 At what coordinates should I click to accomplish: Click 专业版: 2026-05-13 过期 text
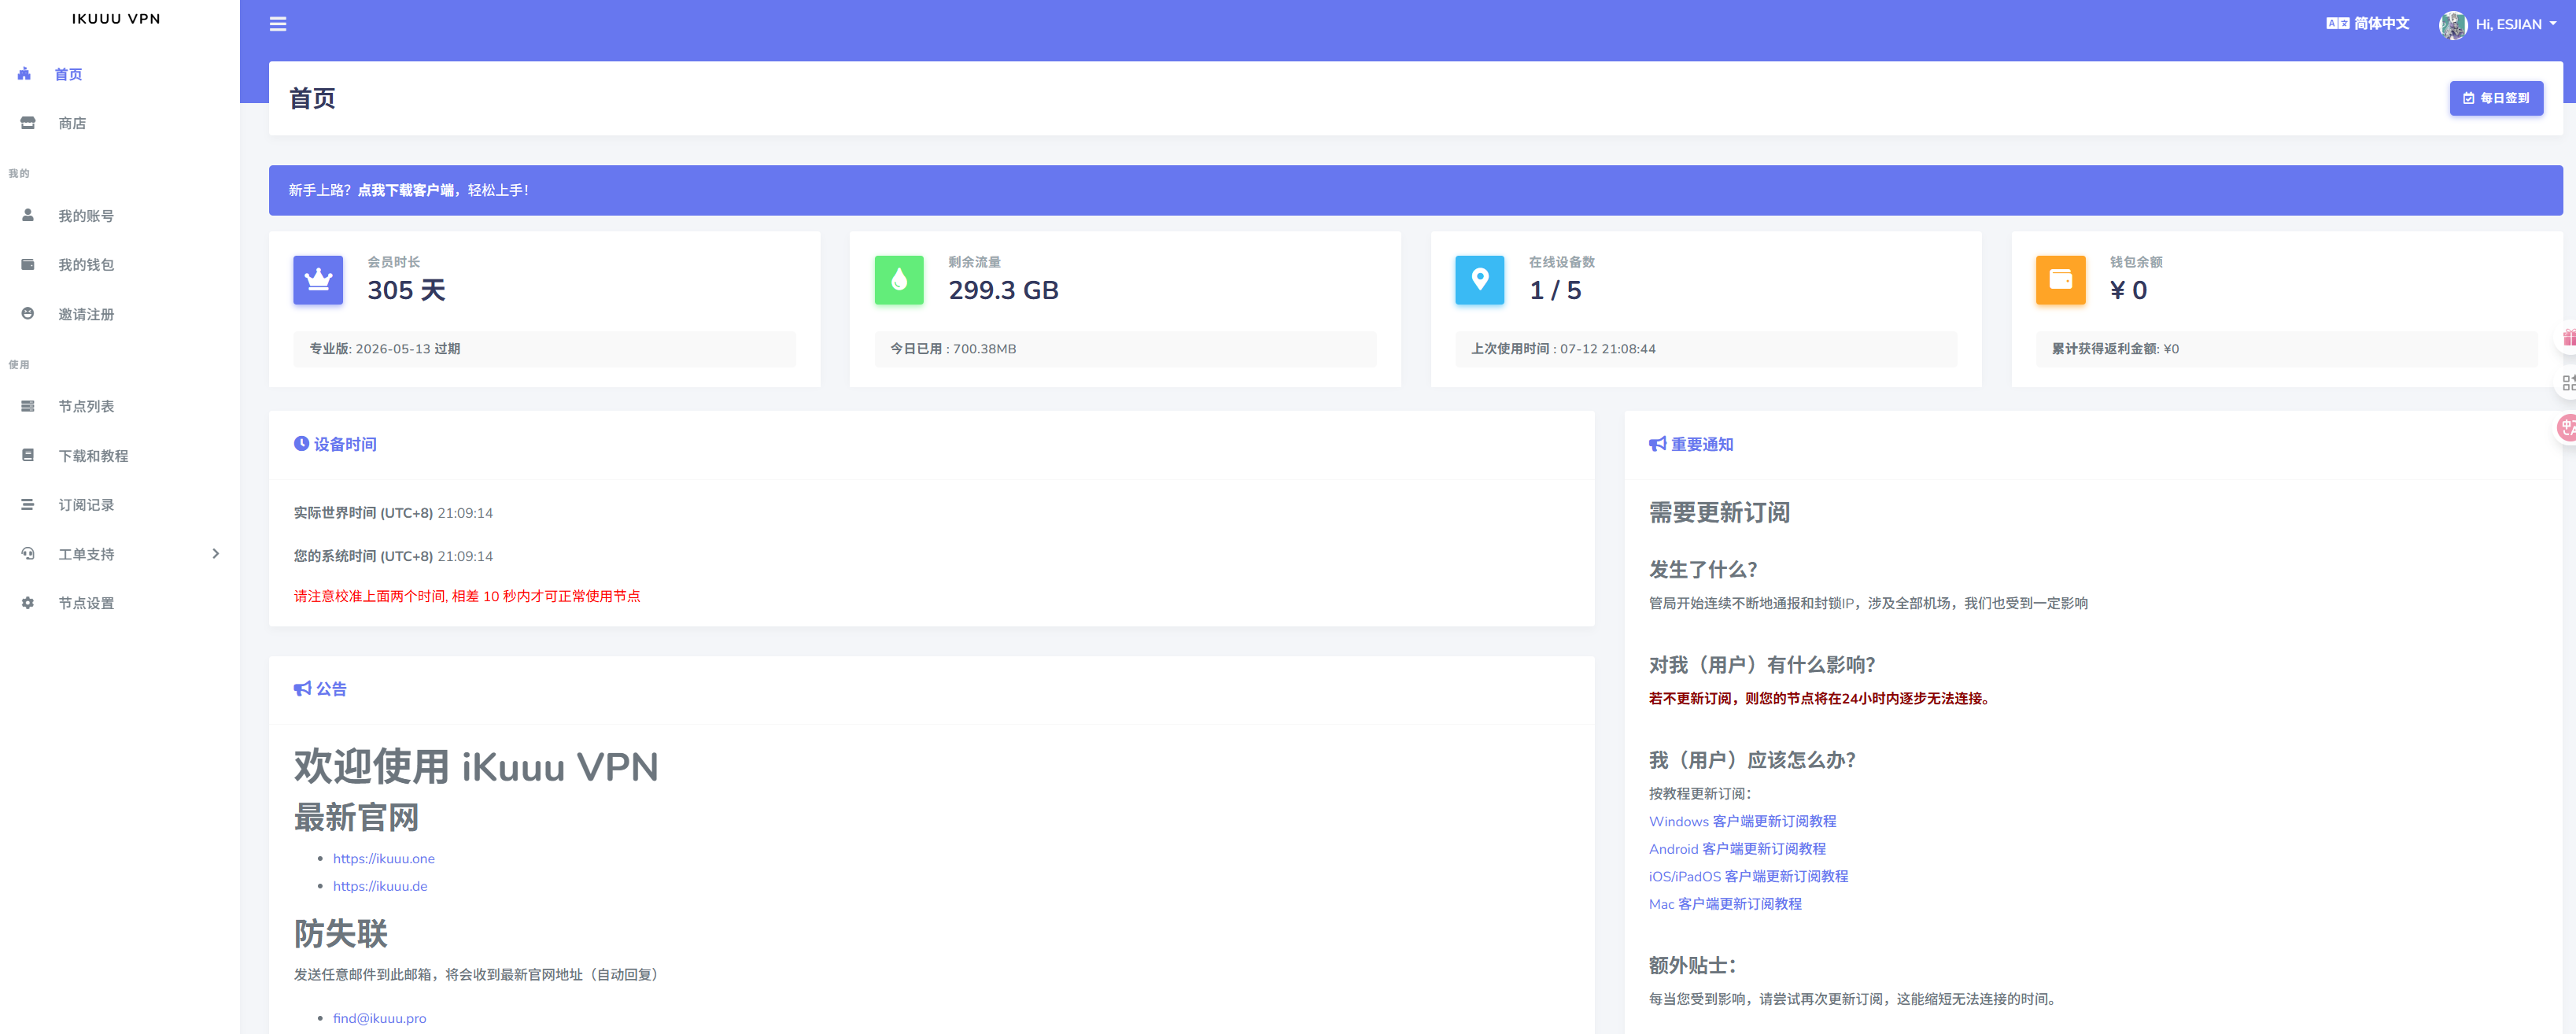(x=384, y=349)
